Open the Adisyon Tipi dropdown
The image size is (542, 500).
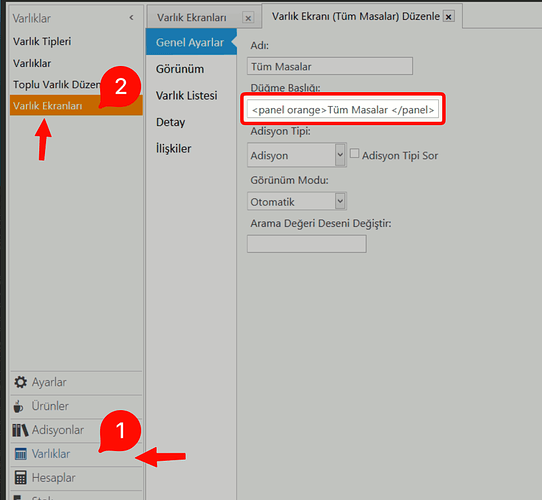click(x=340, y=155)
